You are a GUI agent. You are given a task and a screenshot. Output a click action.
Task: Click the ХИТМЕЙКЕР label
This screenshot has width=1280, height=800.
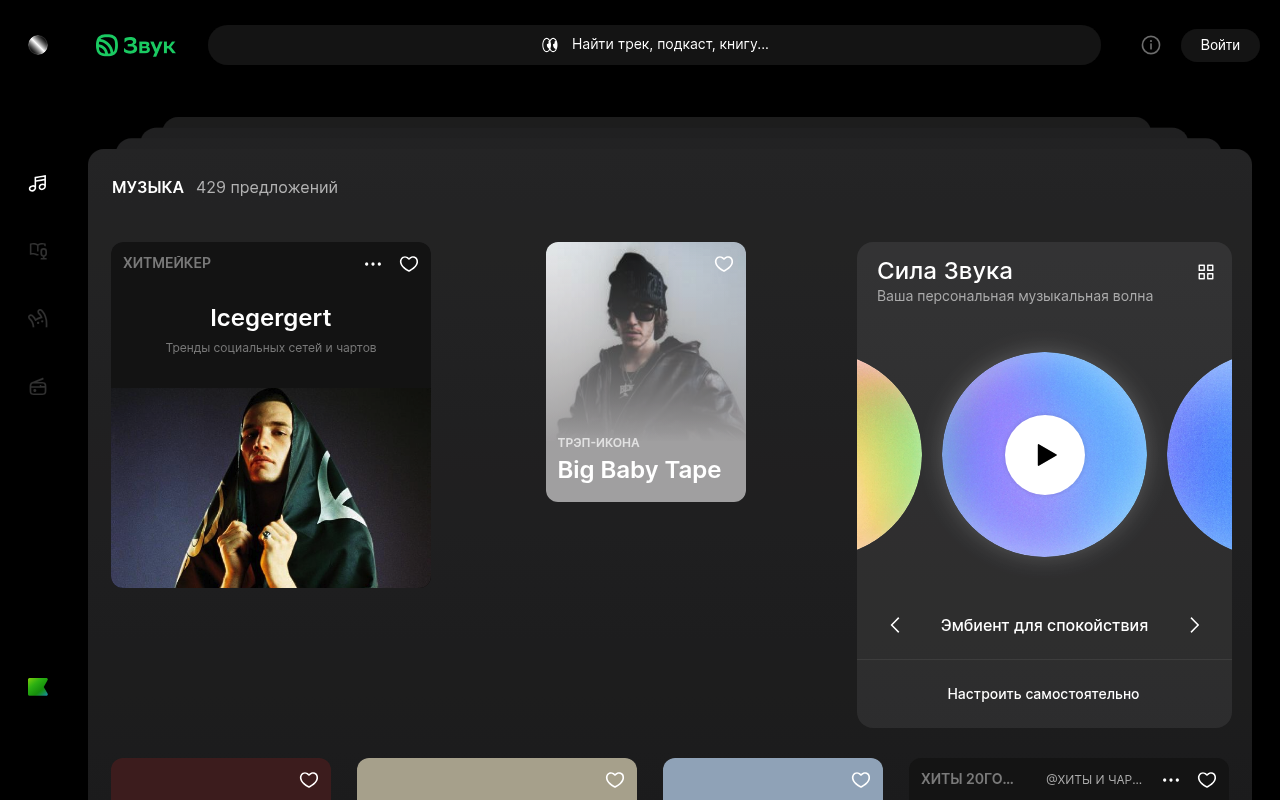point(167,263)
